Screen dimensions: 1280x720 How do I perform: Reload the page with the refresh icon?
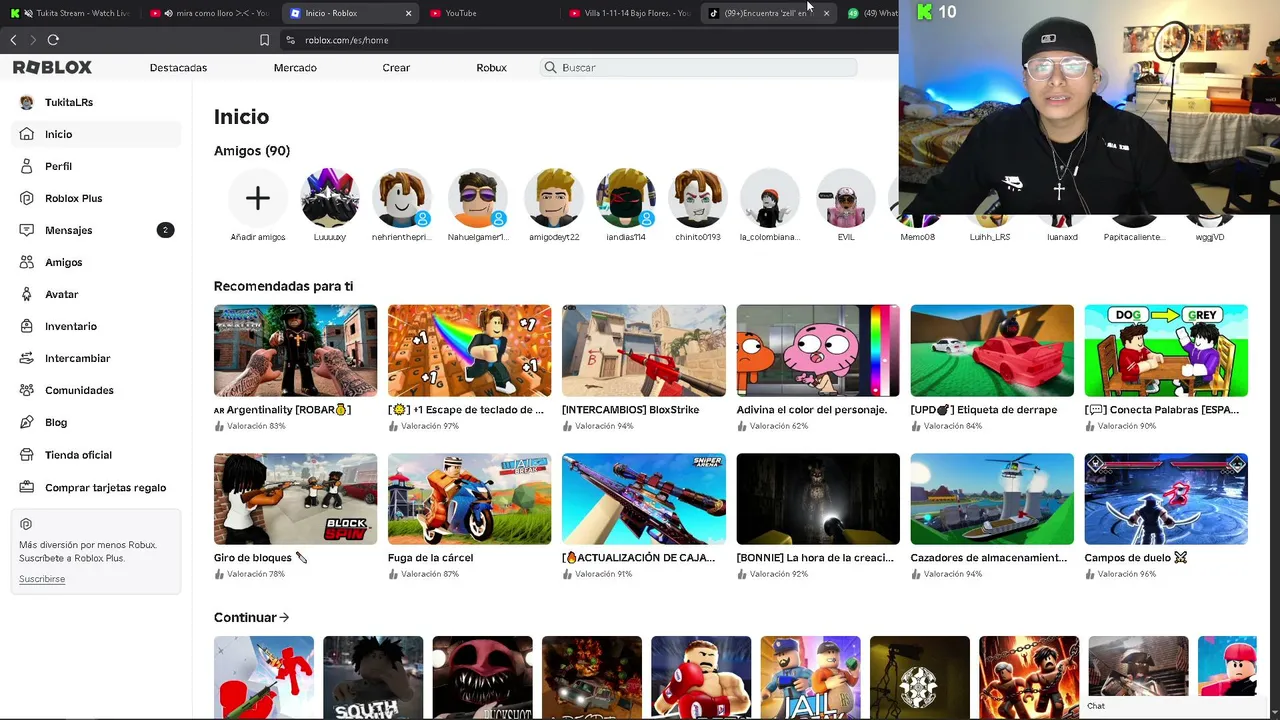click(x=53, y=40)
